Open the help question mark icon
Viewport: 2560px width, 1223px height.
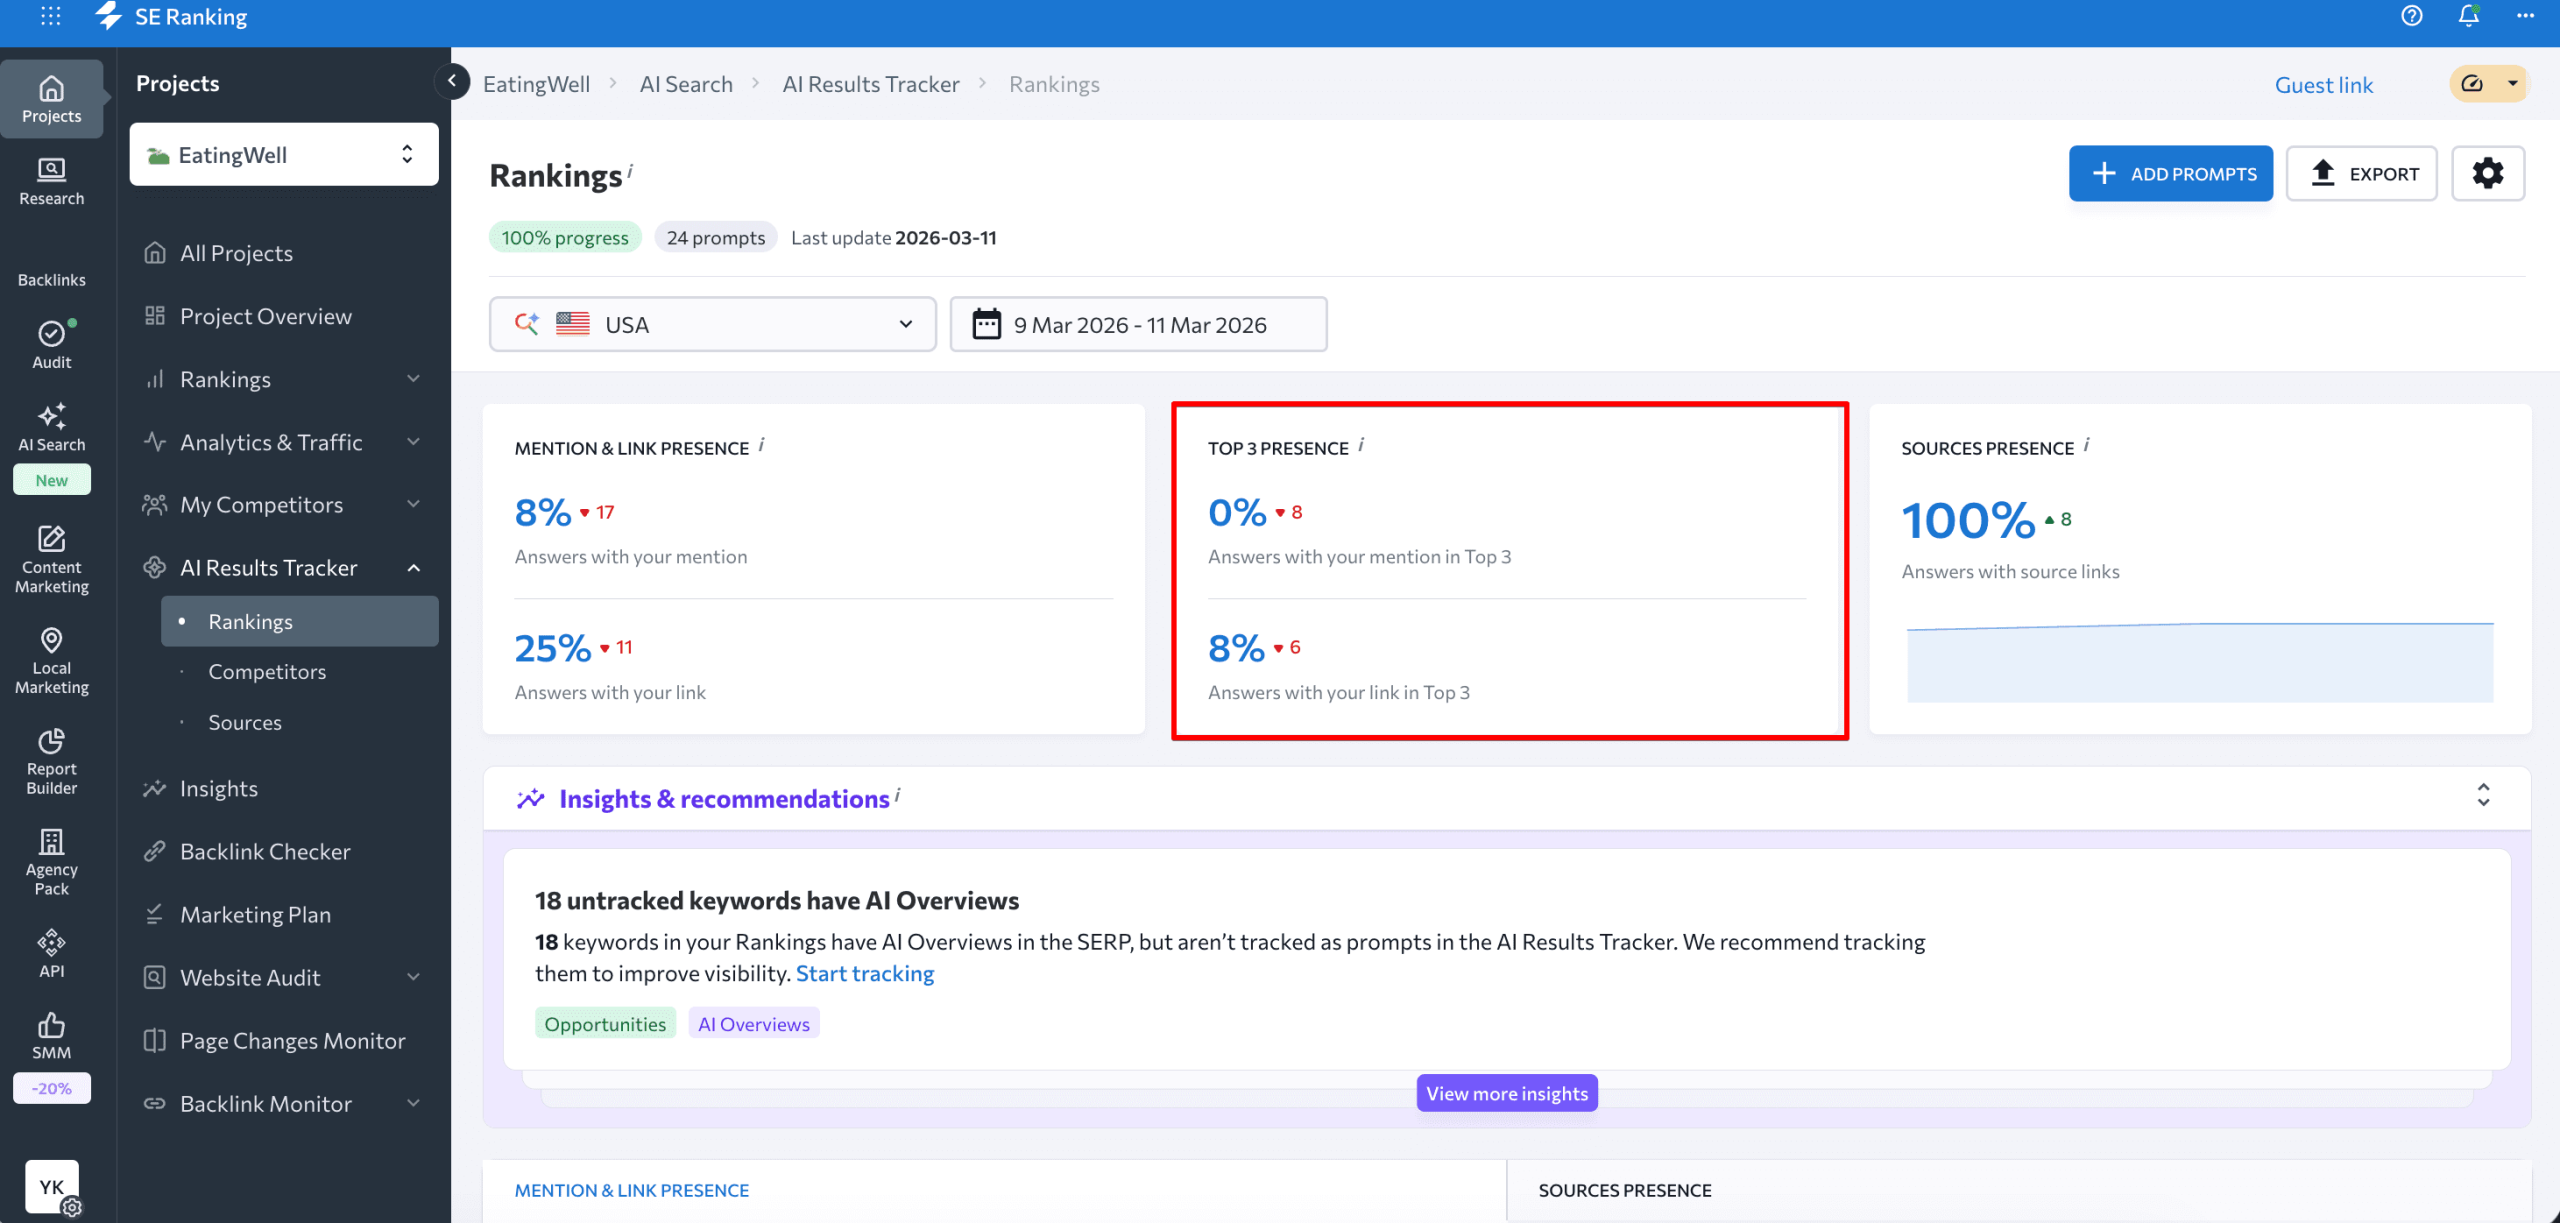coord(2412,17)
